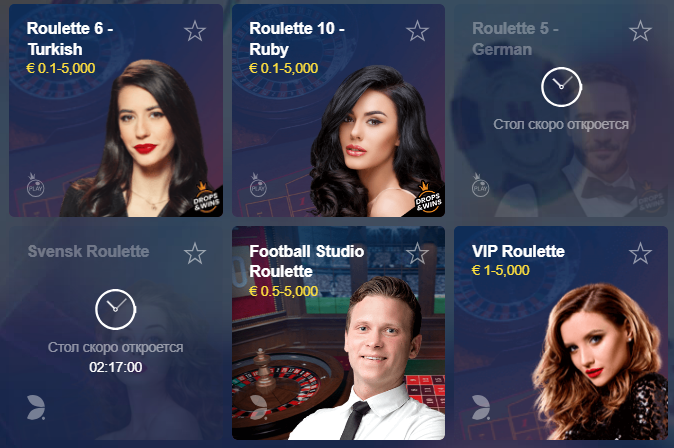Viewport: 674px width, 448px height.
Task: Click Pragmatic Play logo on Roulette 10 card
Action: (258, 185)
